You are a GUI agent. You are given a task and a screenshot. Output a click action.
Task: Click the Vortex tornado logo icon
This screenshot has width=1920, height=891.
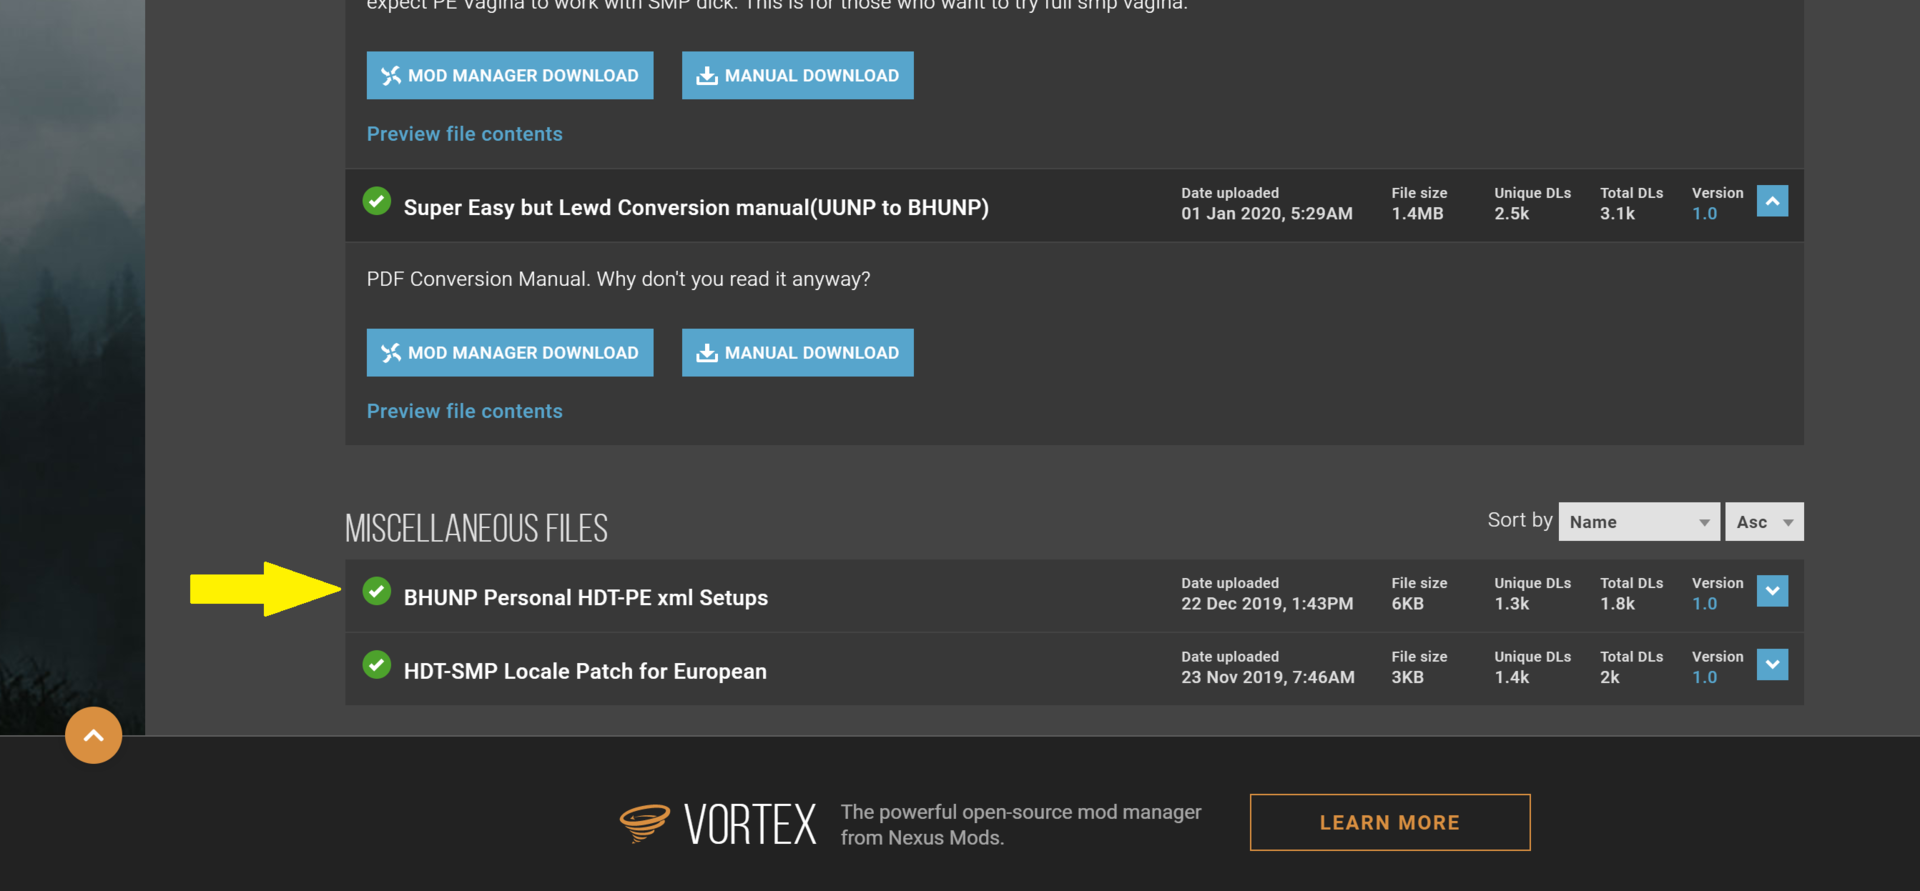click(x=644, y=823)
